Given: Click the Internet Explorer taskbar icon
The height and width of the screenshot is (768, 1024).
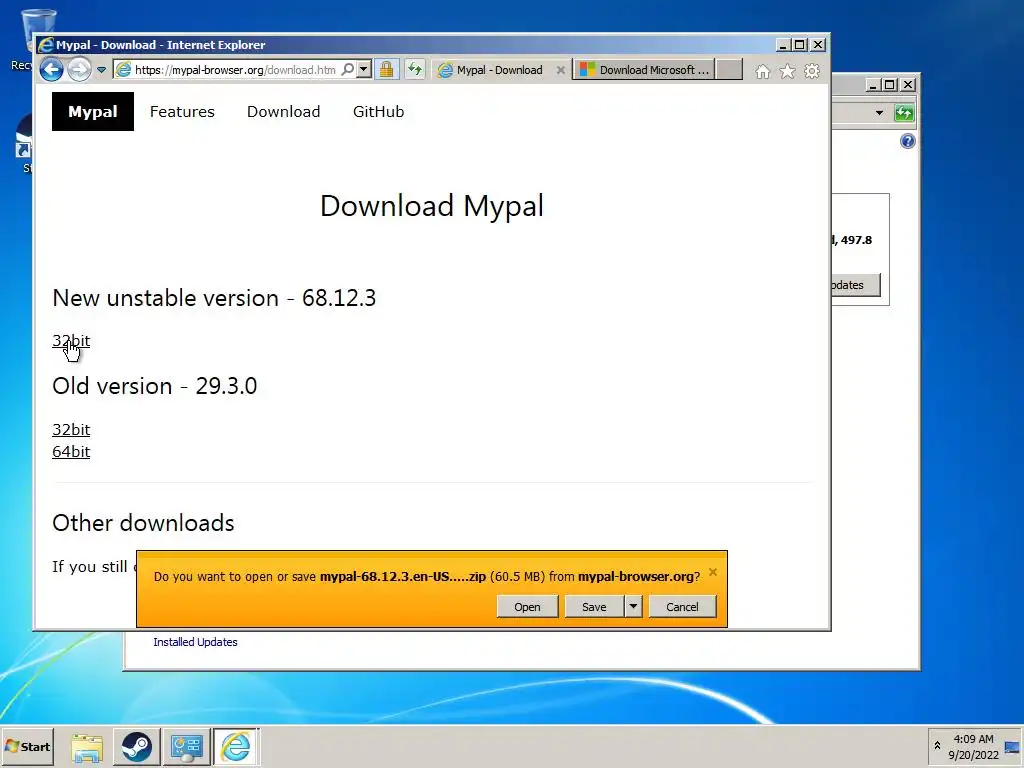Looking at the screenshot, I should [x=236, y=746].
